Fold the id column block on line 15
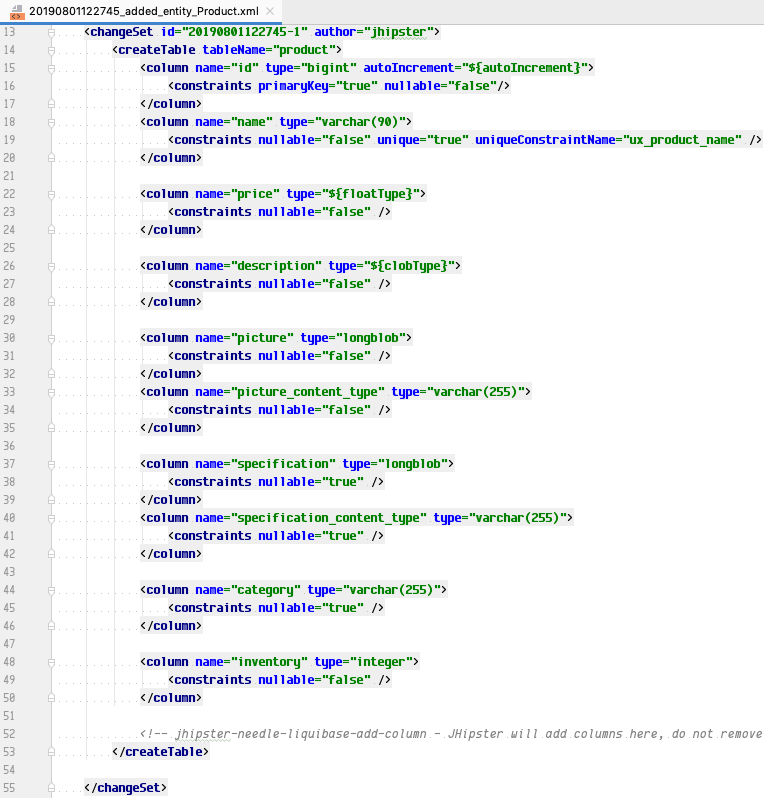This screenshot has height=798, width=764. [51, 68]
